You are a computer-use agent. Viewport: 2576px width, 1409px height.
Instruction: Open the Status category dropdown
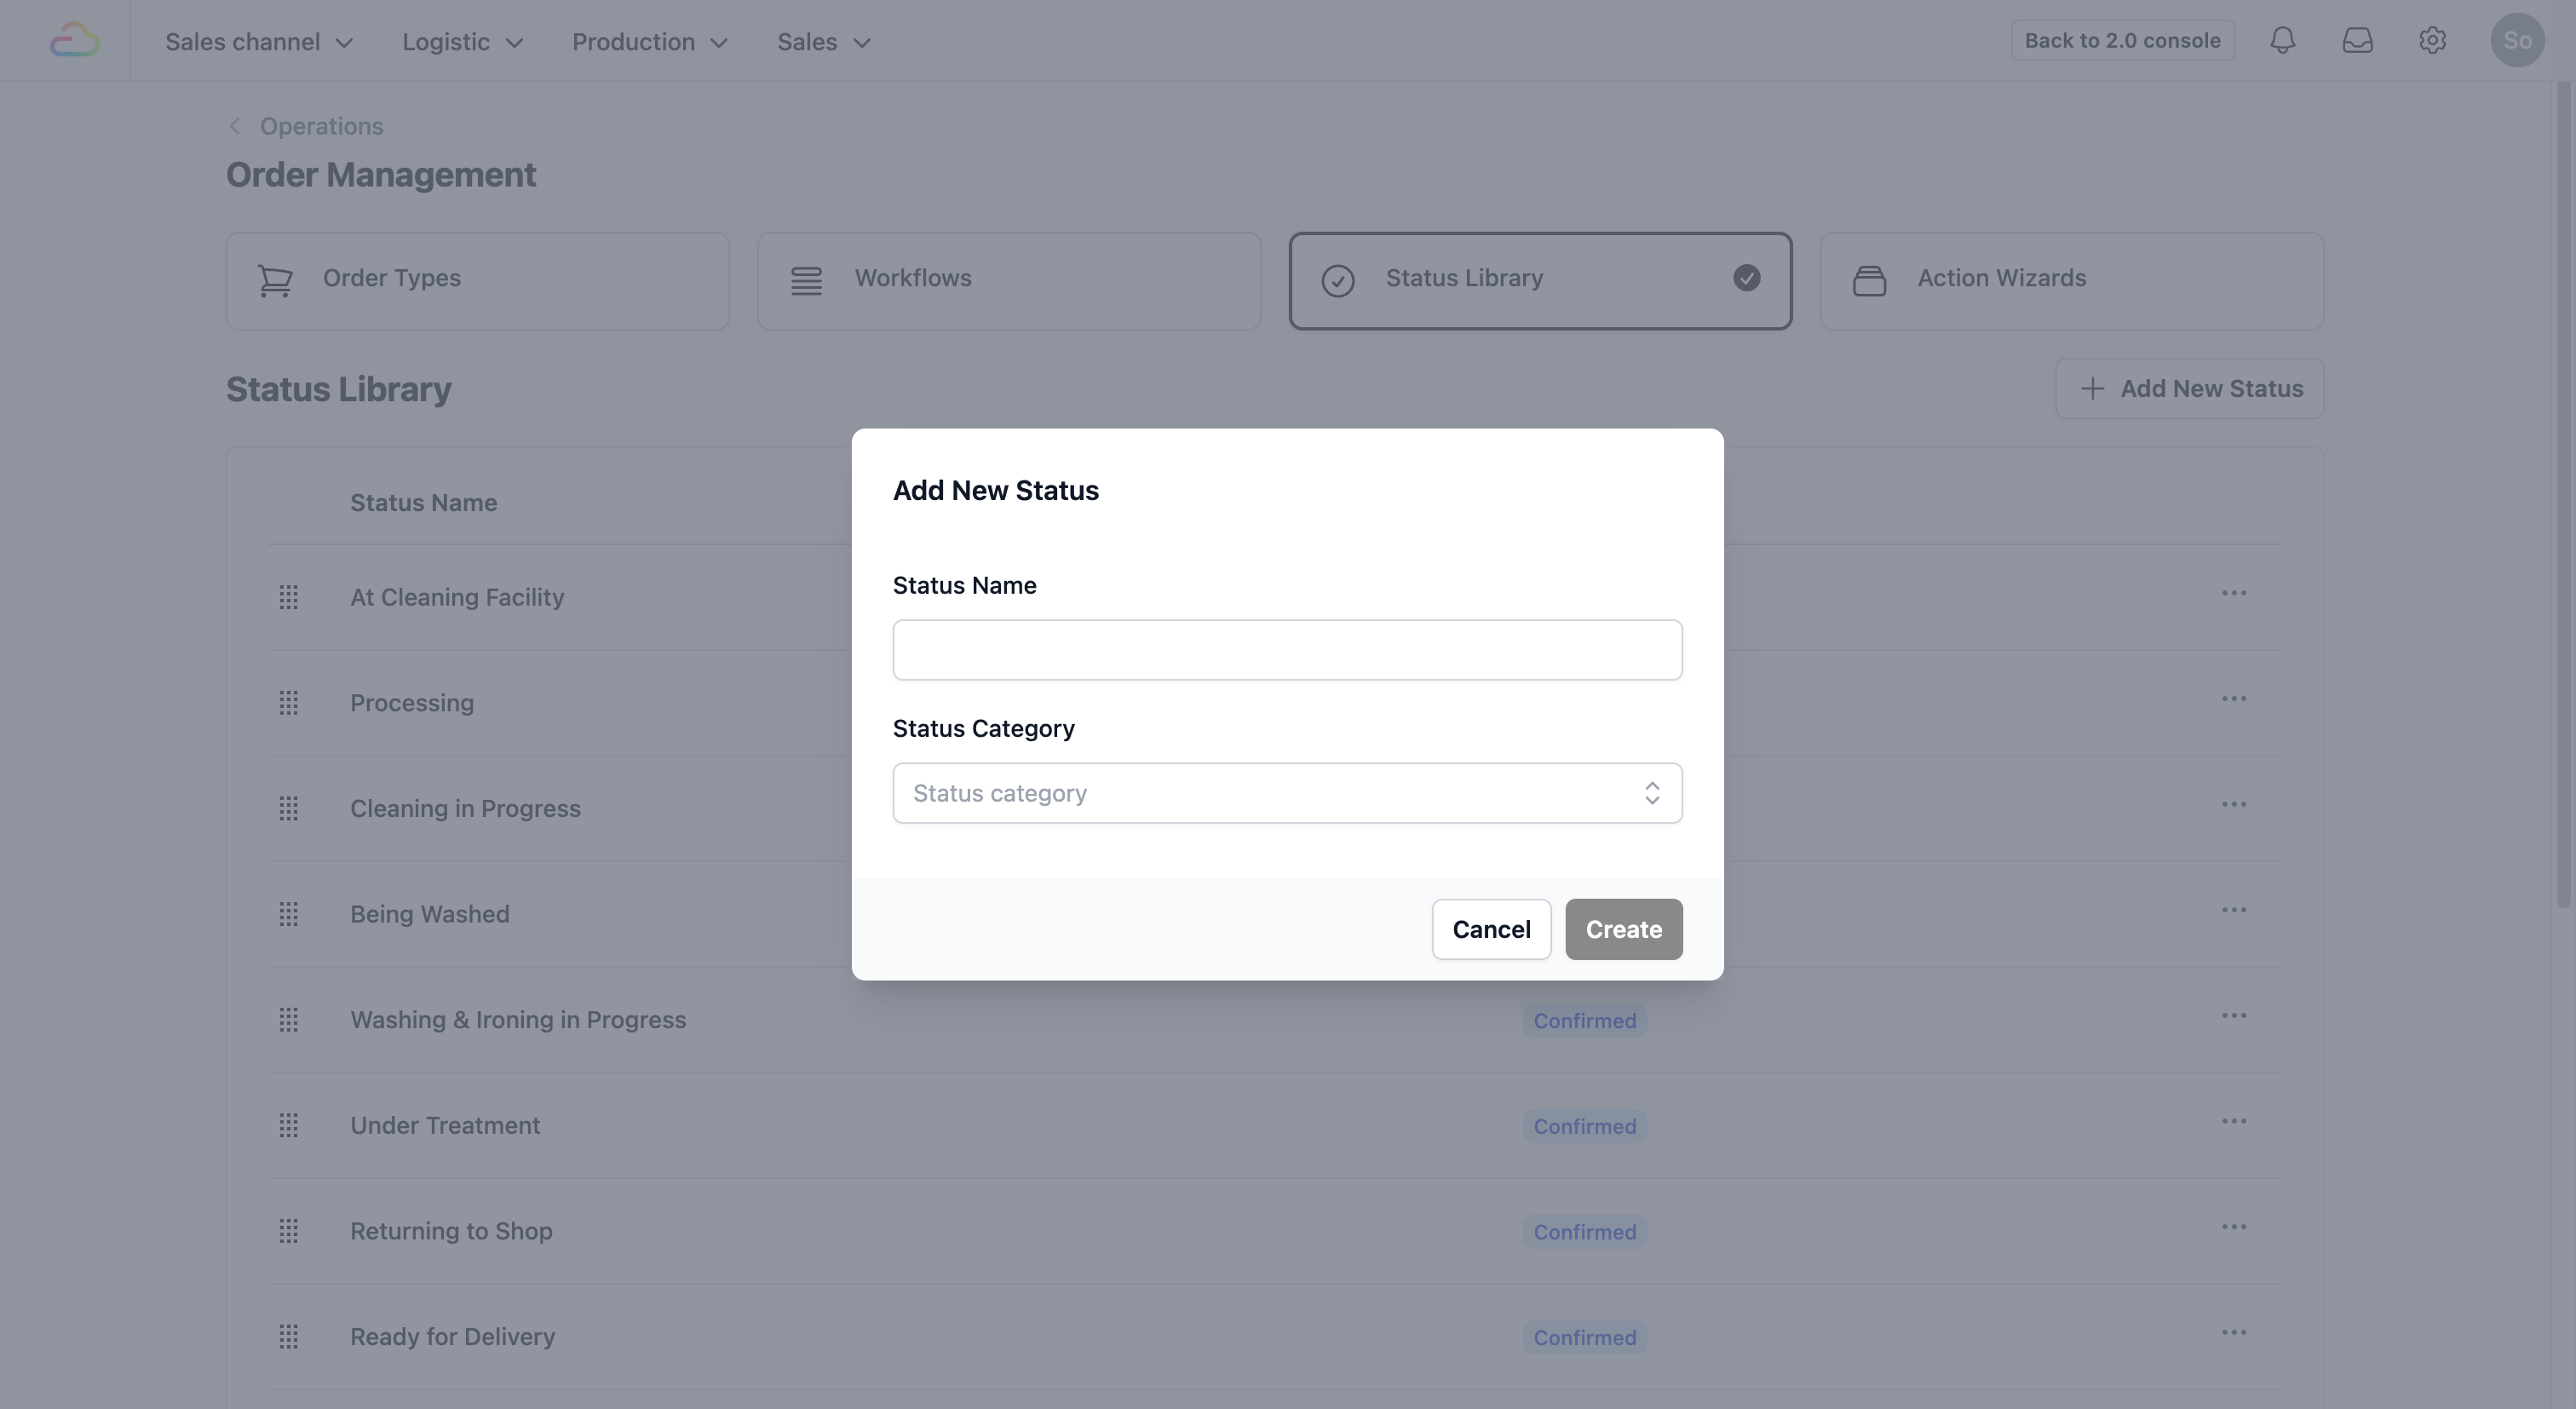1286,793
